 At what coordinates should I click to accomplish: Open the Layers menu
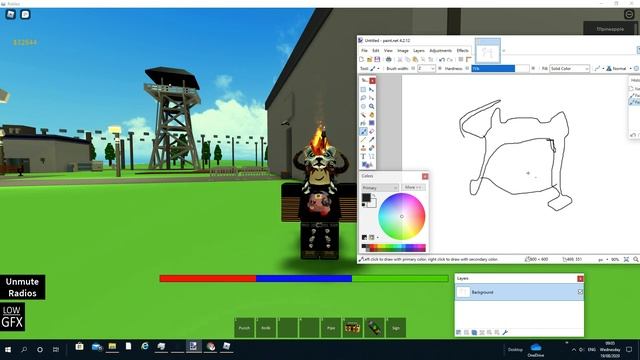coord(419,51)
